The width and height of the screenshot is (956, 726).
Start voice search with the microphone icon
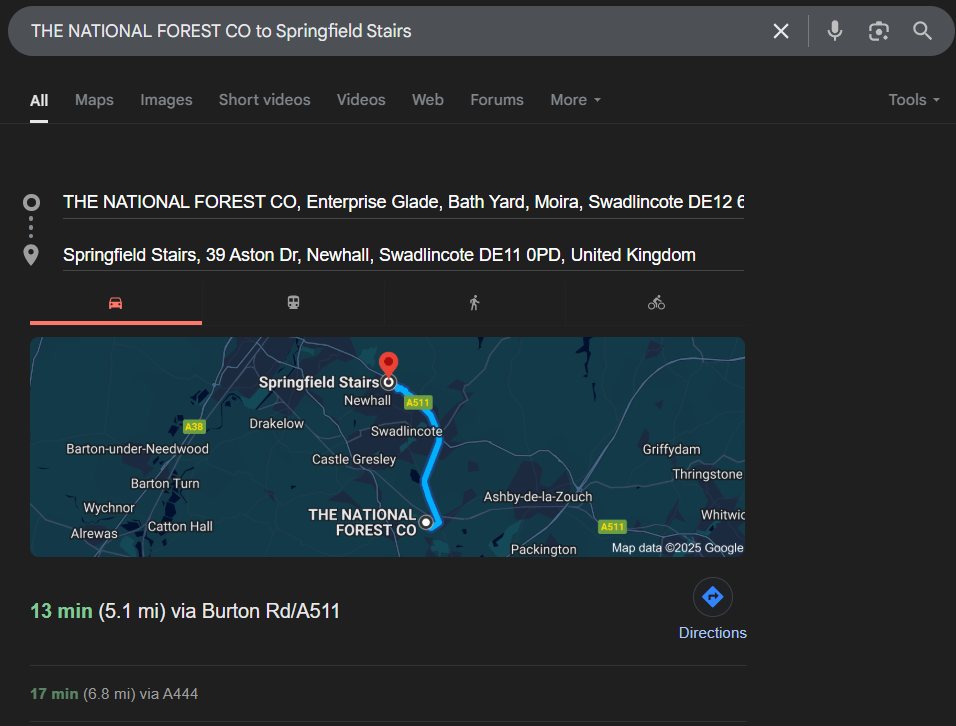pyautogui.click(x=835, y=30)
